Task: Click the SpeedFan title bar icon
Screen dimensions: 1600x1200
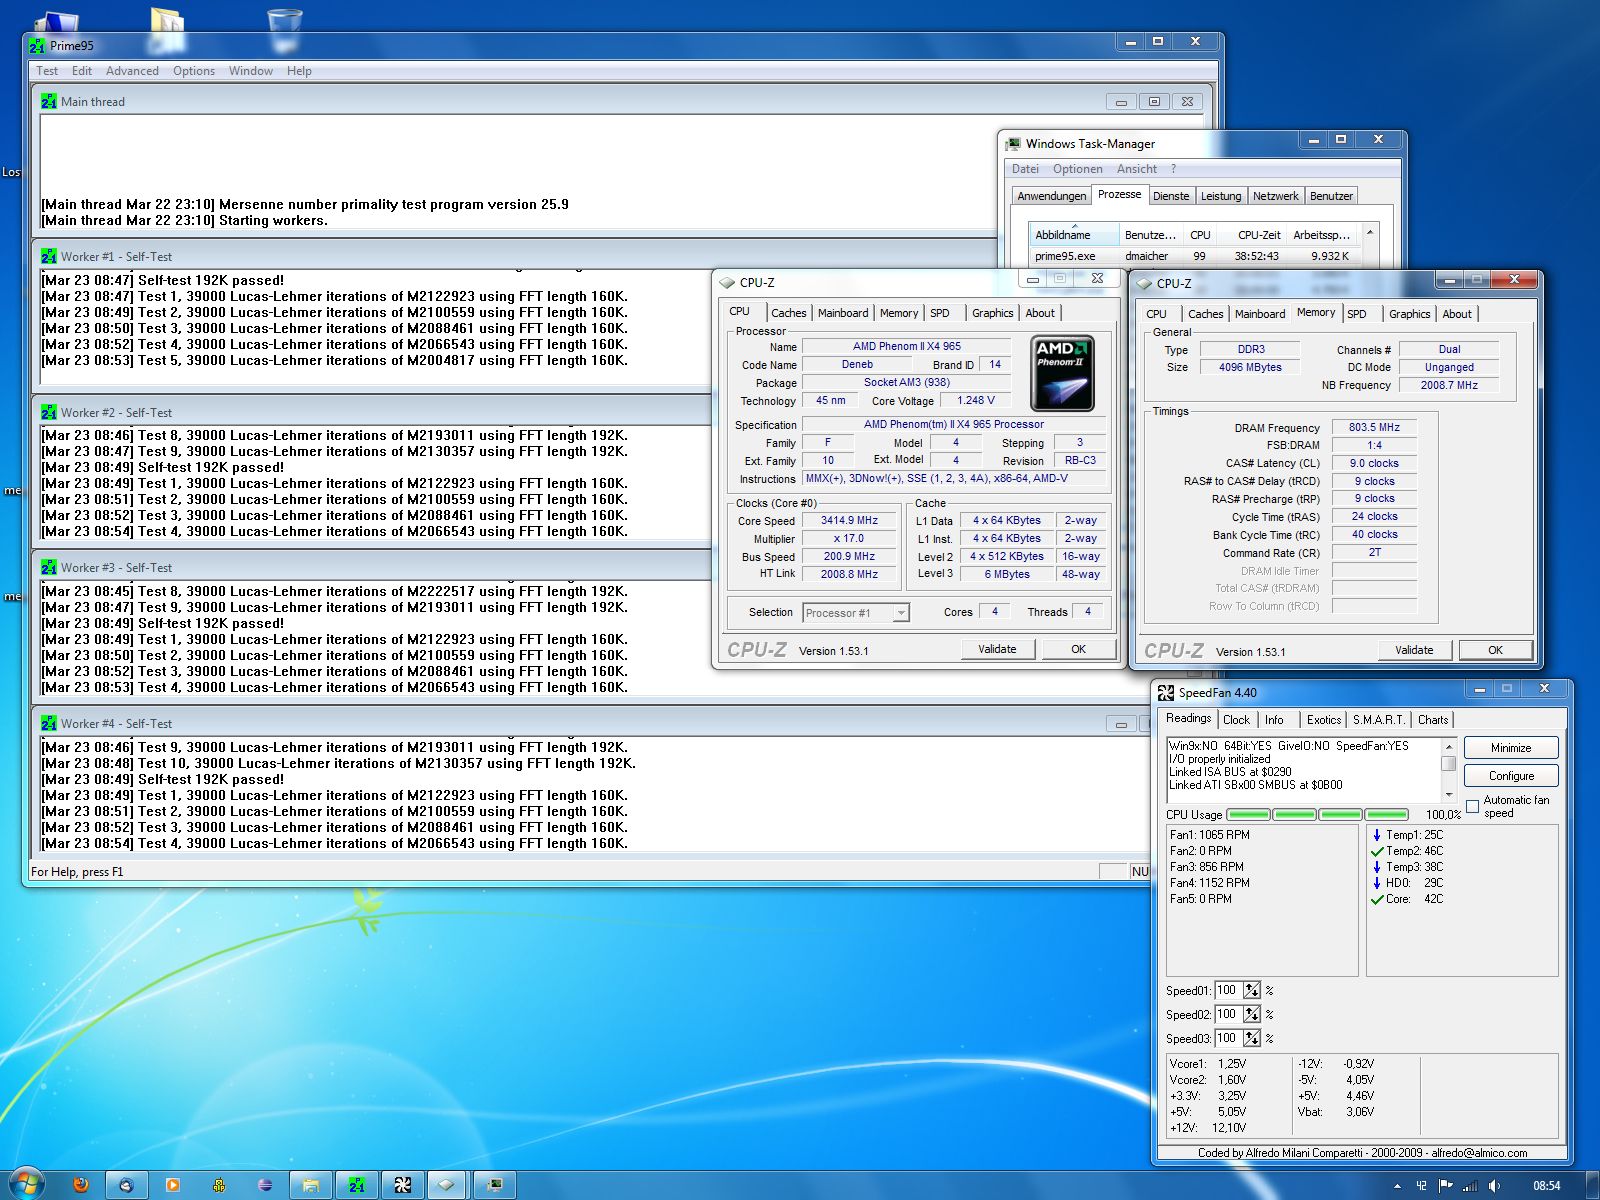Action: [1165, 692]
